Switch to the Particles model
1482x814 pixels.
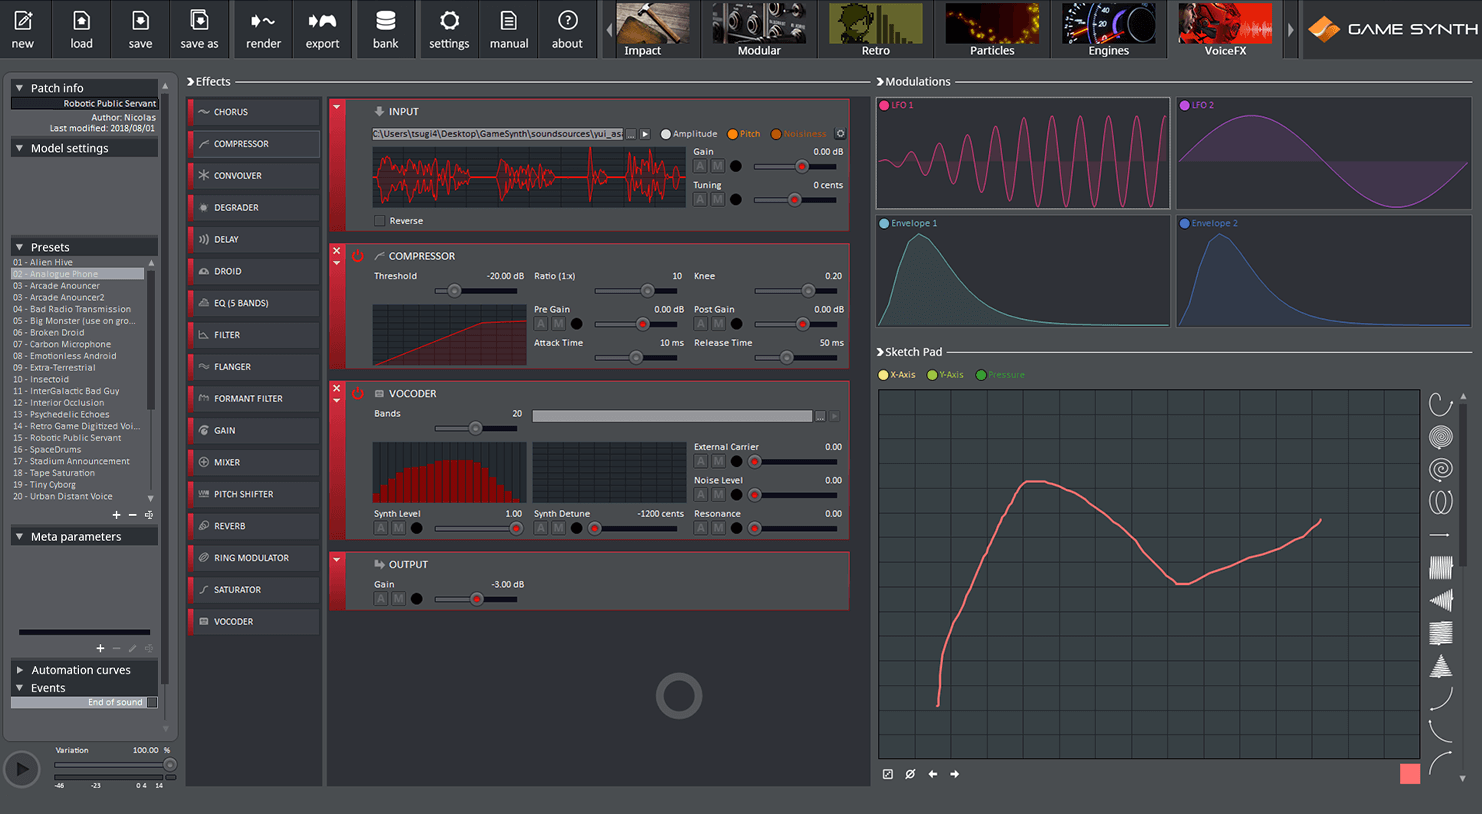click(992, 29)
